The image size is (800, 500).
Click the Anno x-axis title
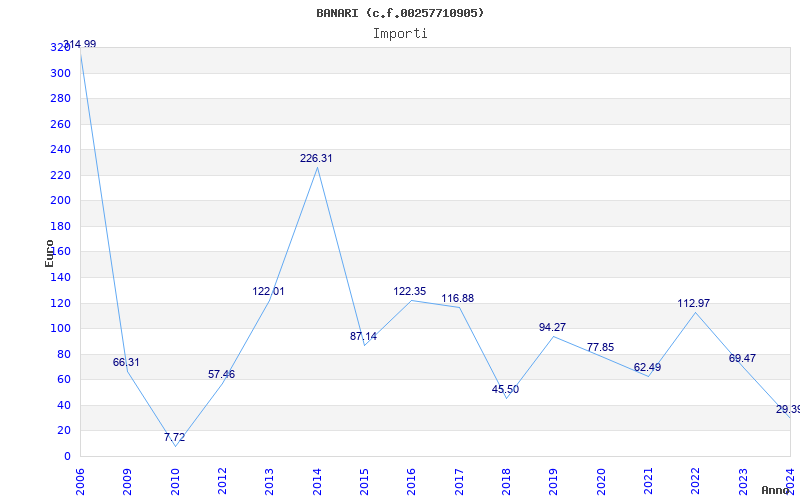pos(775,490)
